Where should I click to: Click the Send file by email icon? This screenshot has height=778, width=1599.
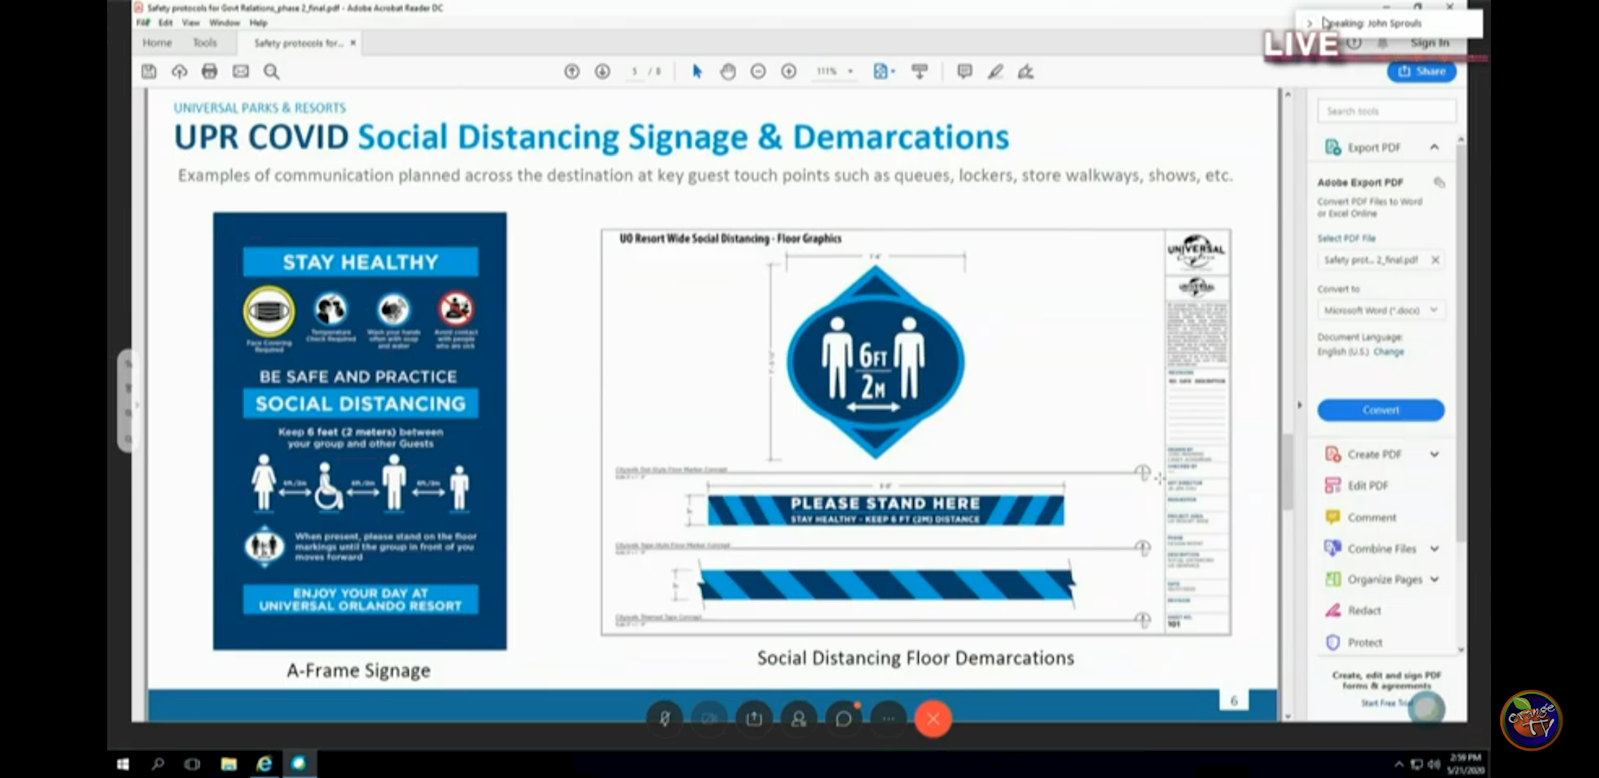click(240, 71)
